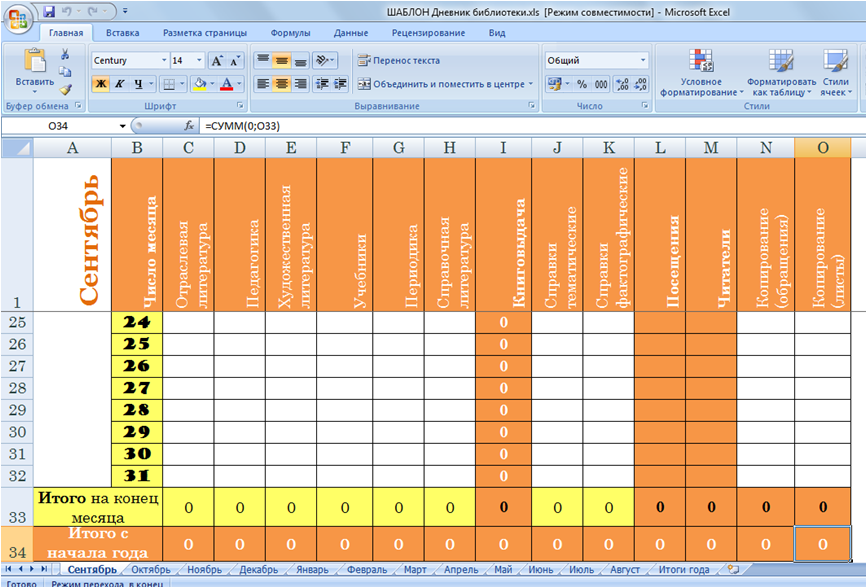Open Форматировать как таблицу dropdown

(x=781, y=72)
